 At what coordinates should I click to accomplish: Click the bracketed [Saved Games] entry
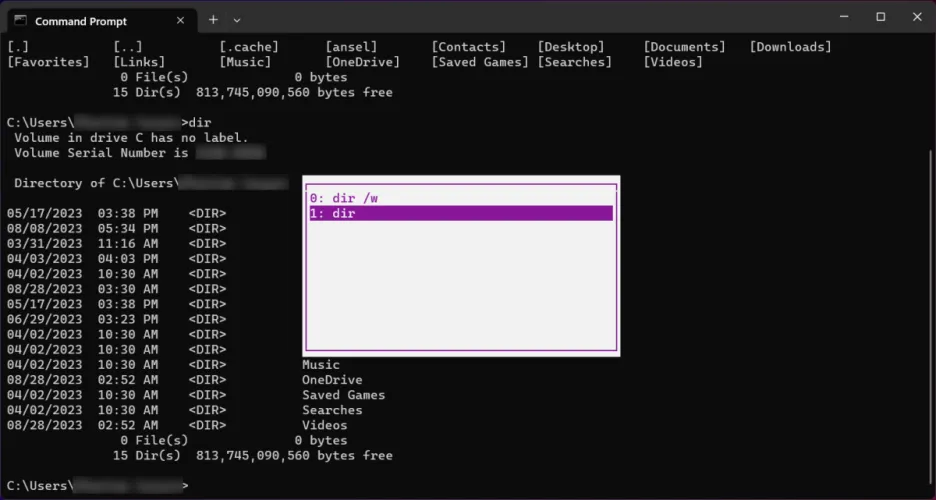[x=480, y=62]
